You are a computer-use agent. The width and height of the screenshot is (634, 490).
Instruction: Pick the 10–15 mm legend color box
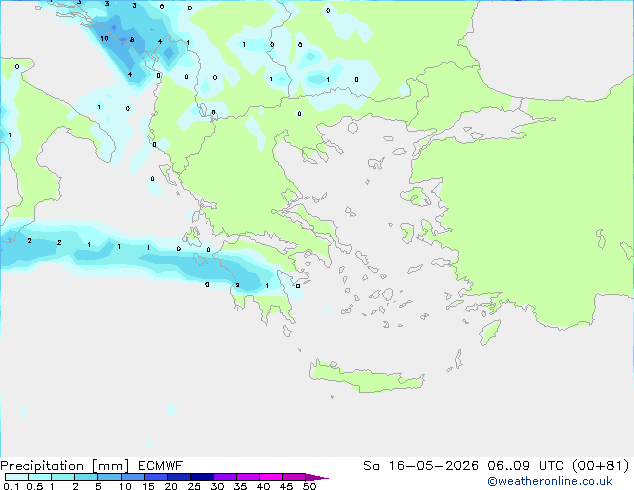click(x=132, y=477)
